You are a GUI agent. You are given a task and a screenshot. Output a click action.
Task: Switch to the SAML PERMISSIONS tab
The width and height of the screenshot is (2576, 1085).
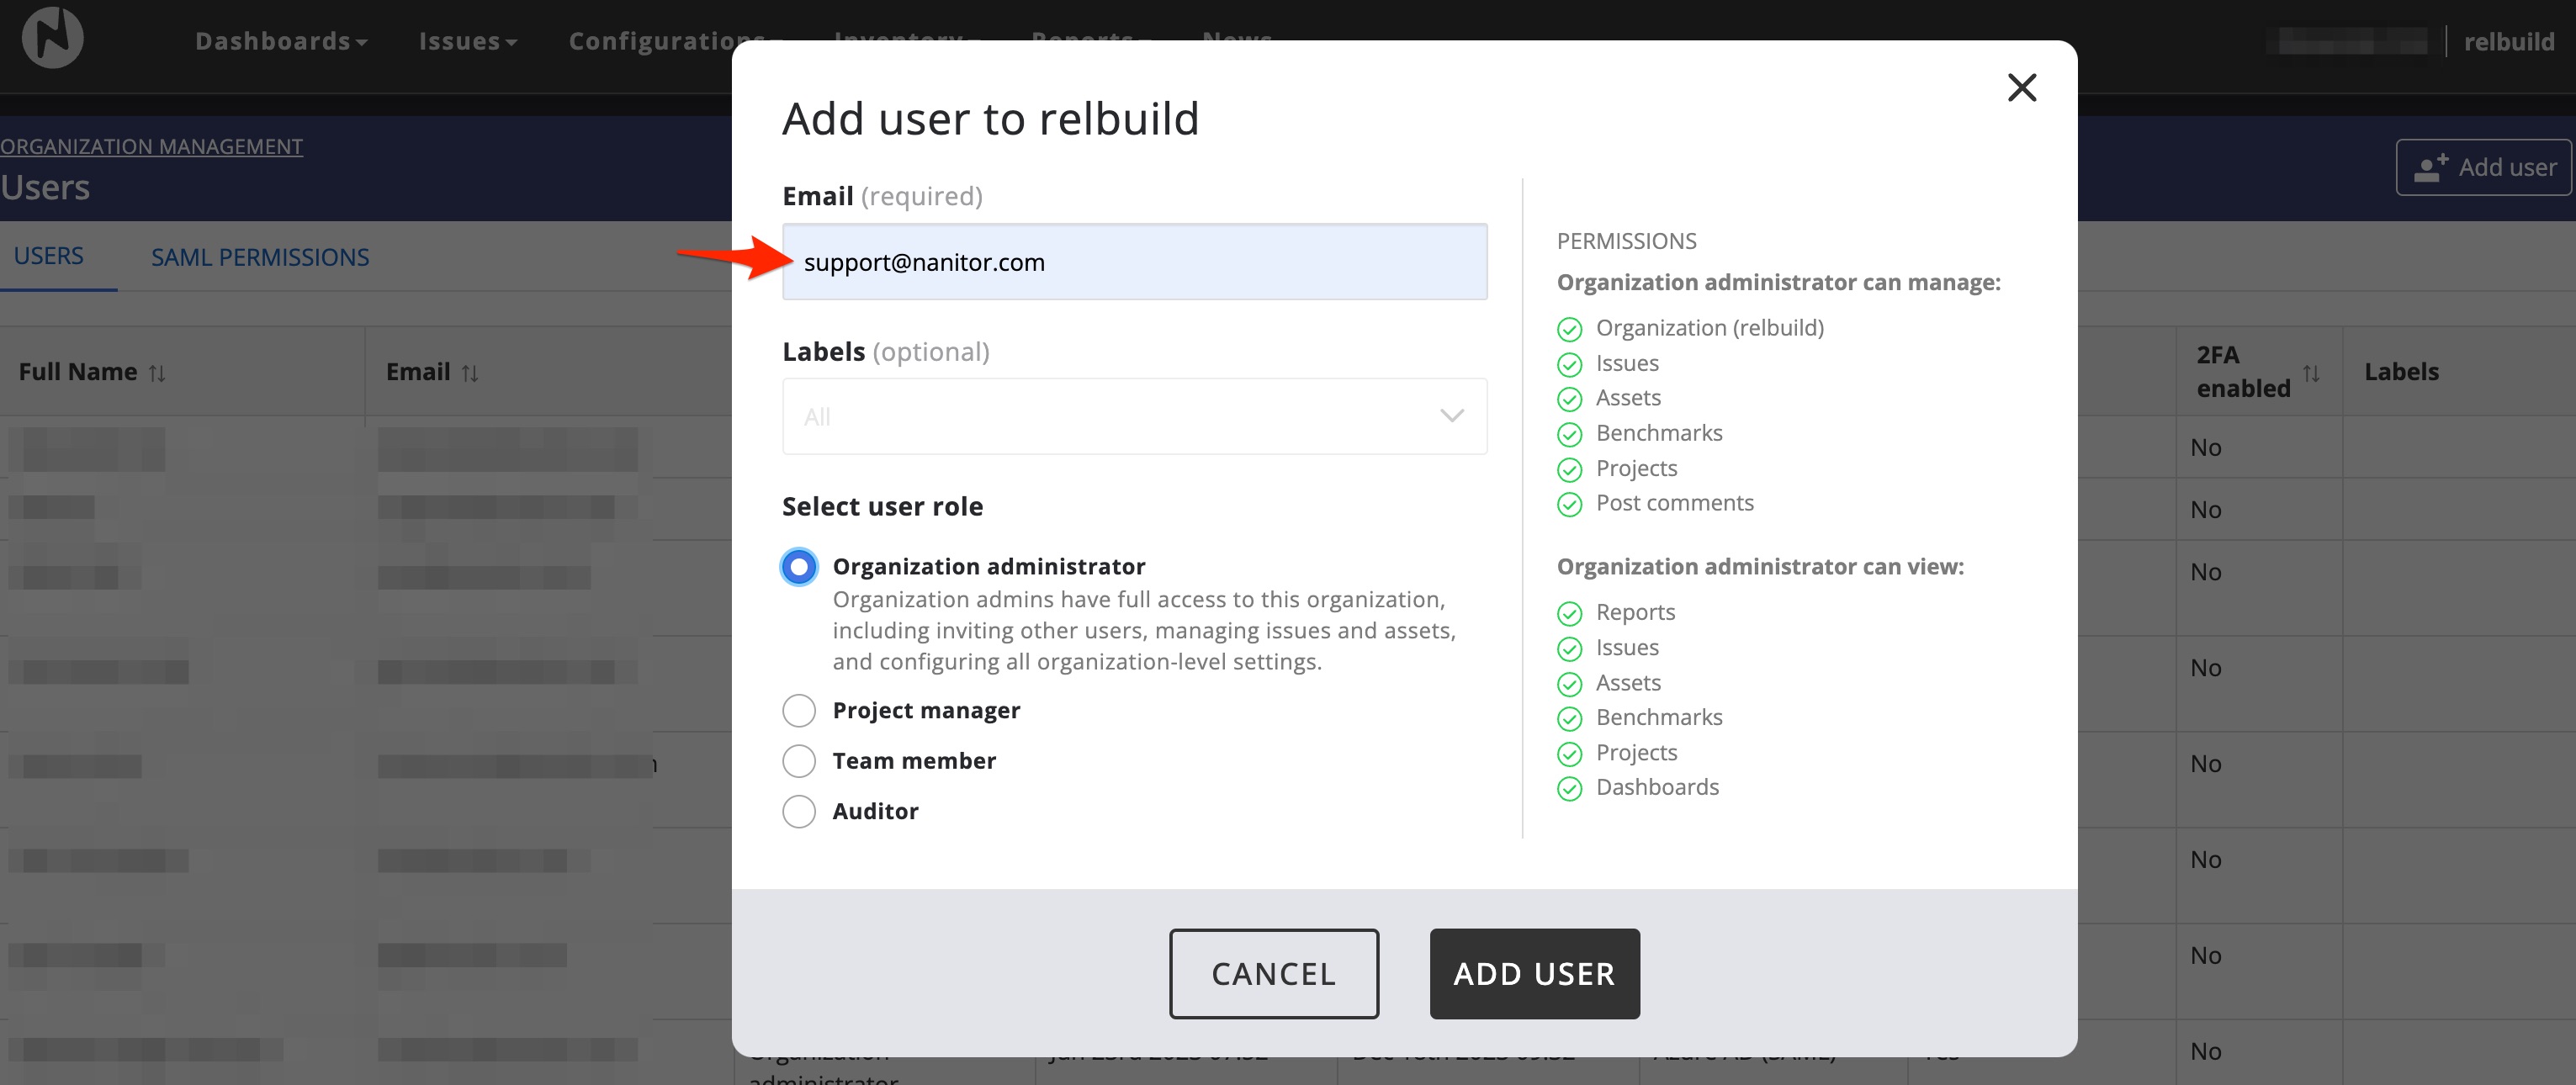[x=259, y=257]
